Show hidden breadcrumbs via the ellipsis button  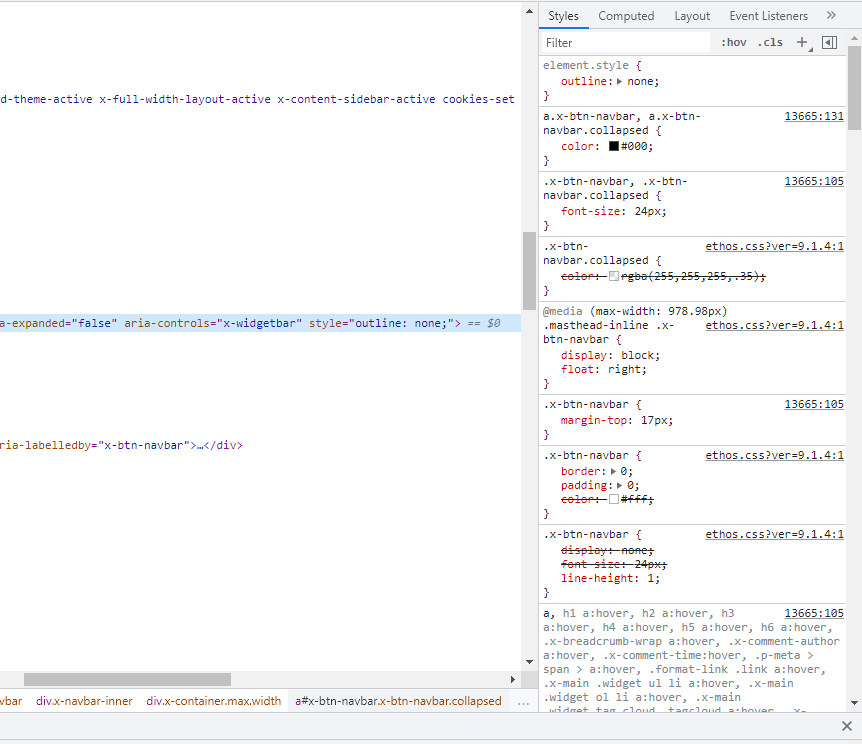point(523,702)
